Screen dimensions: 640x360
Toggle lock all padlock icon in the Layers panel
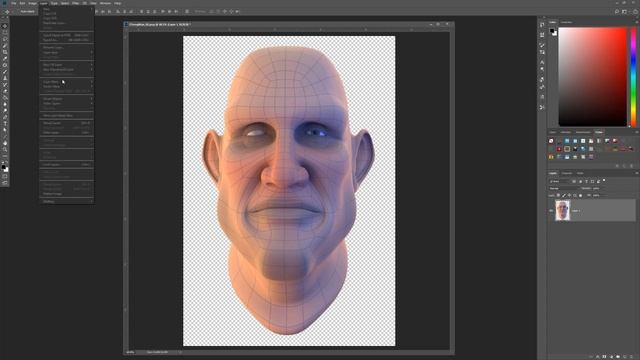(581, 196)
